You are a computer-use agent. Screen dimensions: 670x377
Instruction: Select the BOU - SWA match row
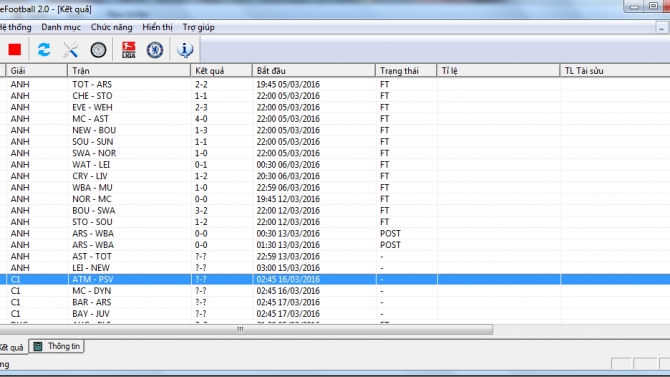[335, 210]
